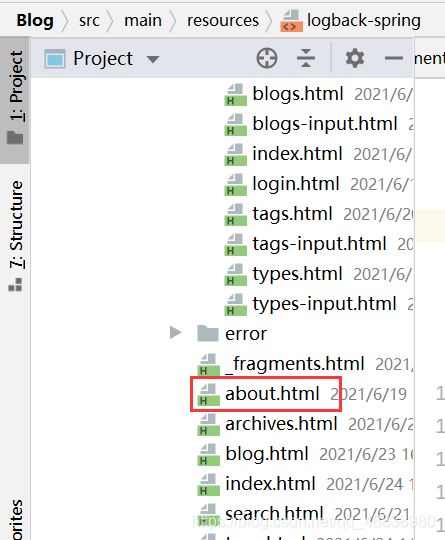The width and height of the screenshot is (445, 540).
Task: Collapse all with the collapse icon
Action: click(306, 58)
